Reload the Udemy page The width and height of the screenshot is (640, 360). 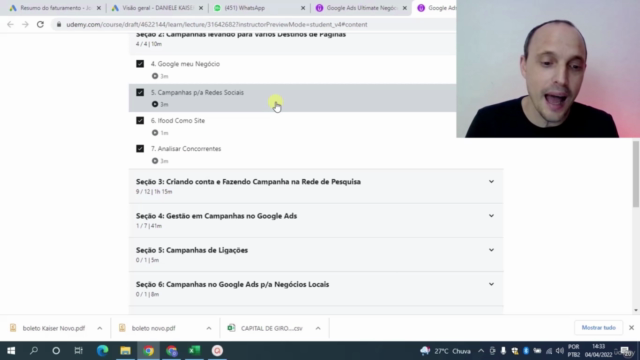40,24
